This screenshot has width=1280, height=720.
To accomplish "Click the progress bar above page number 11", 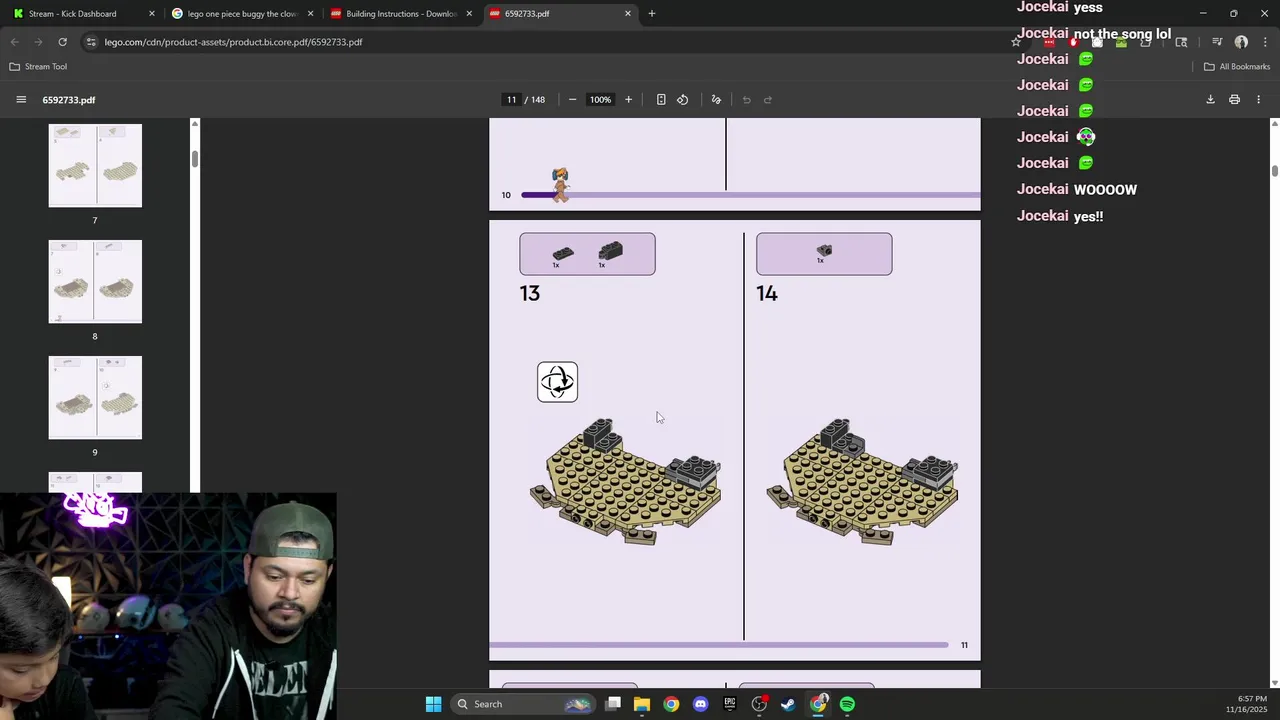I will click(x=718, y=645).
